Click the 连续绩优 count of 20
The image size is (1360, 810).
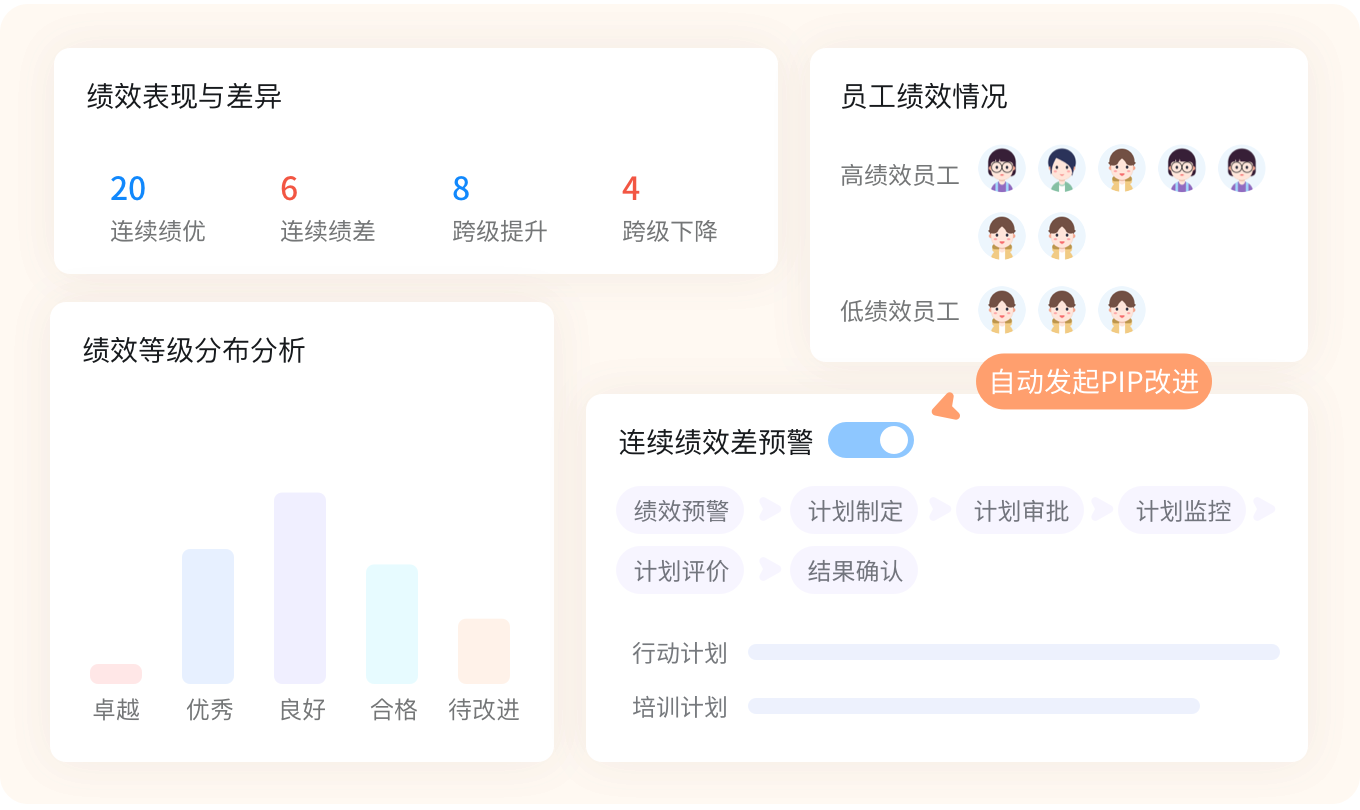[128, 188]
